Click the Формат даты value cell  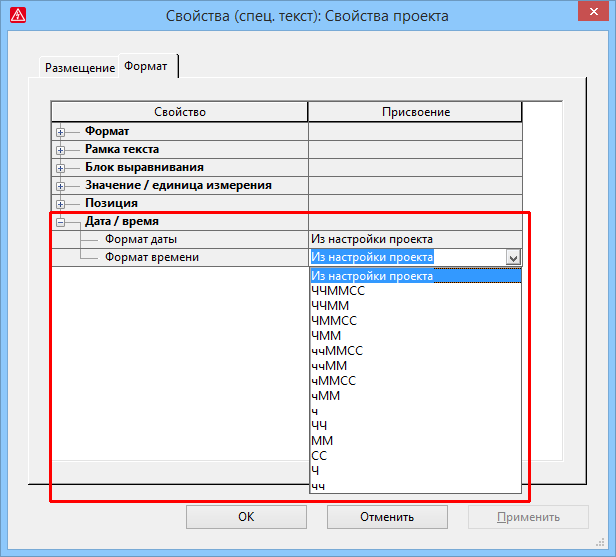(x=414, y=239)
